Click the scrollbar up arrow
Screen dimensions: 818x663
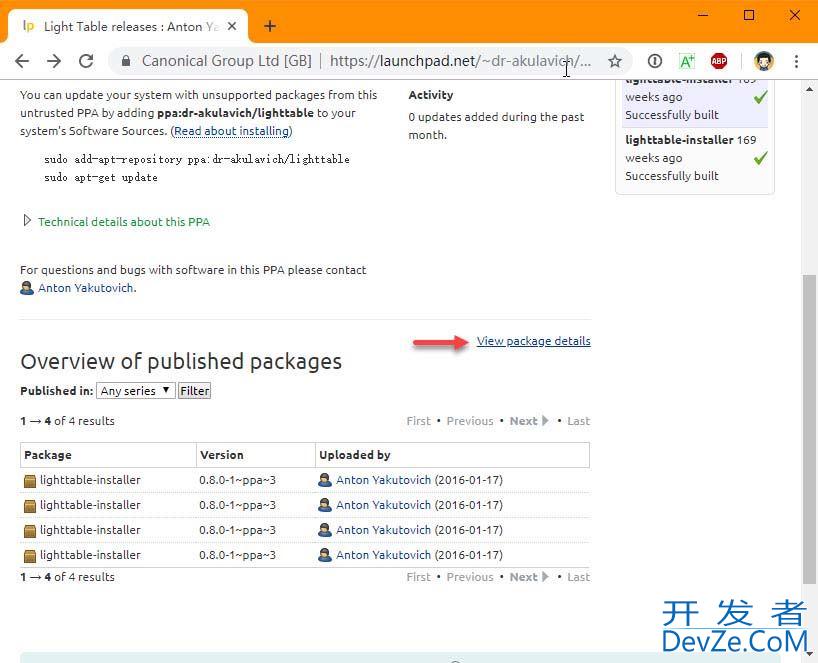809,89
